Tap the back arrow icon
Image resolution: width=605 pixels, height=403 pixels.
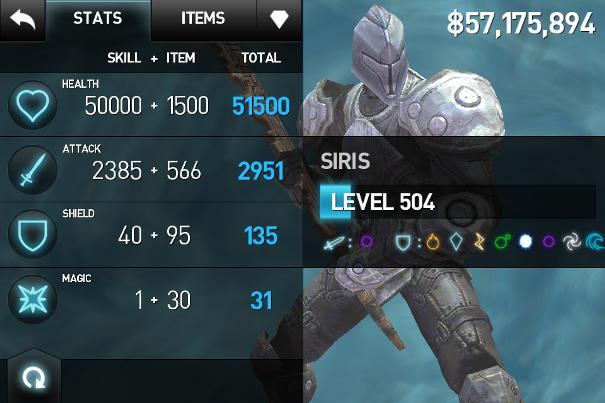tap(22, 19)
